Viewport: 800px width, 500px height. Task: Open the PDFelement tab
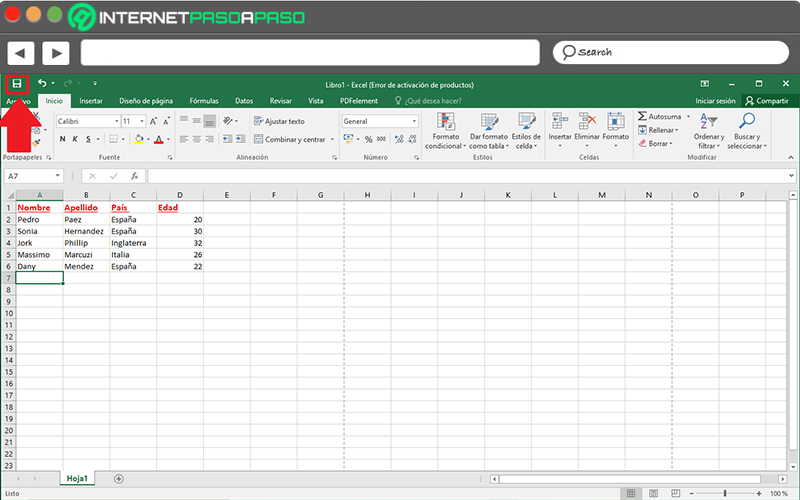click(x=359, y=101)
